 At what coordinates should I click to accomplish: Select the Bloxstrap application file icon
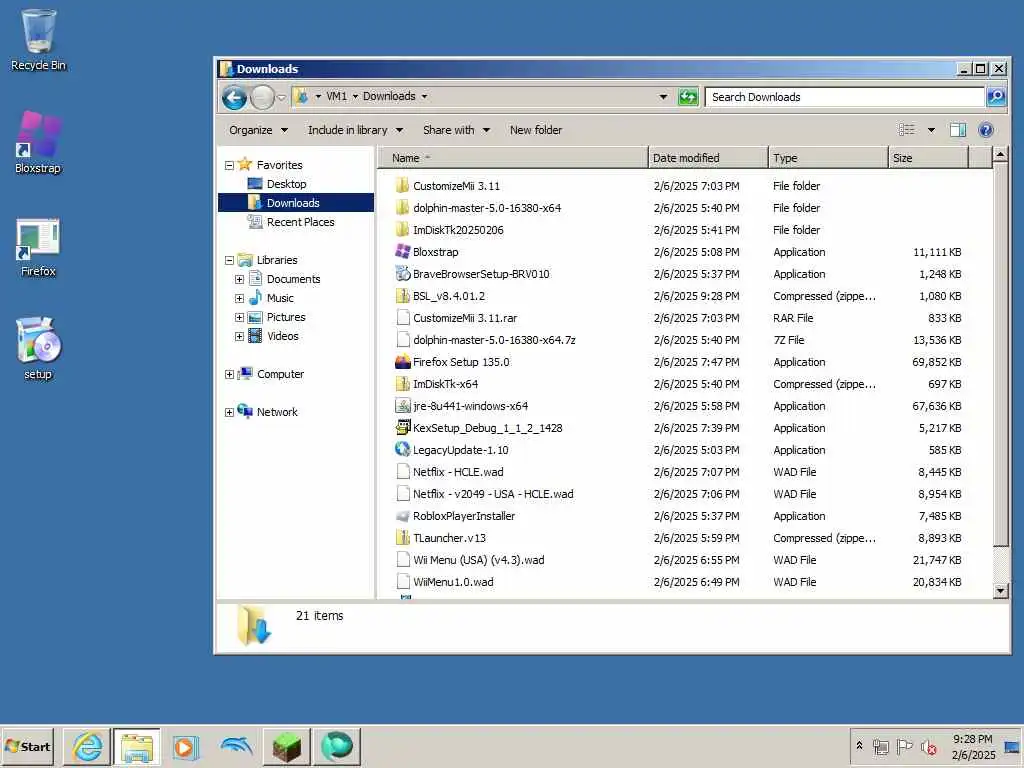(x=403, y=251)
